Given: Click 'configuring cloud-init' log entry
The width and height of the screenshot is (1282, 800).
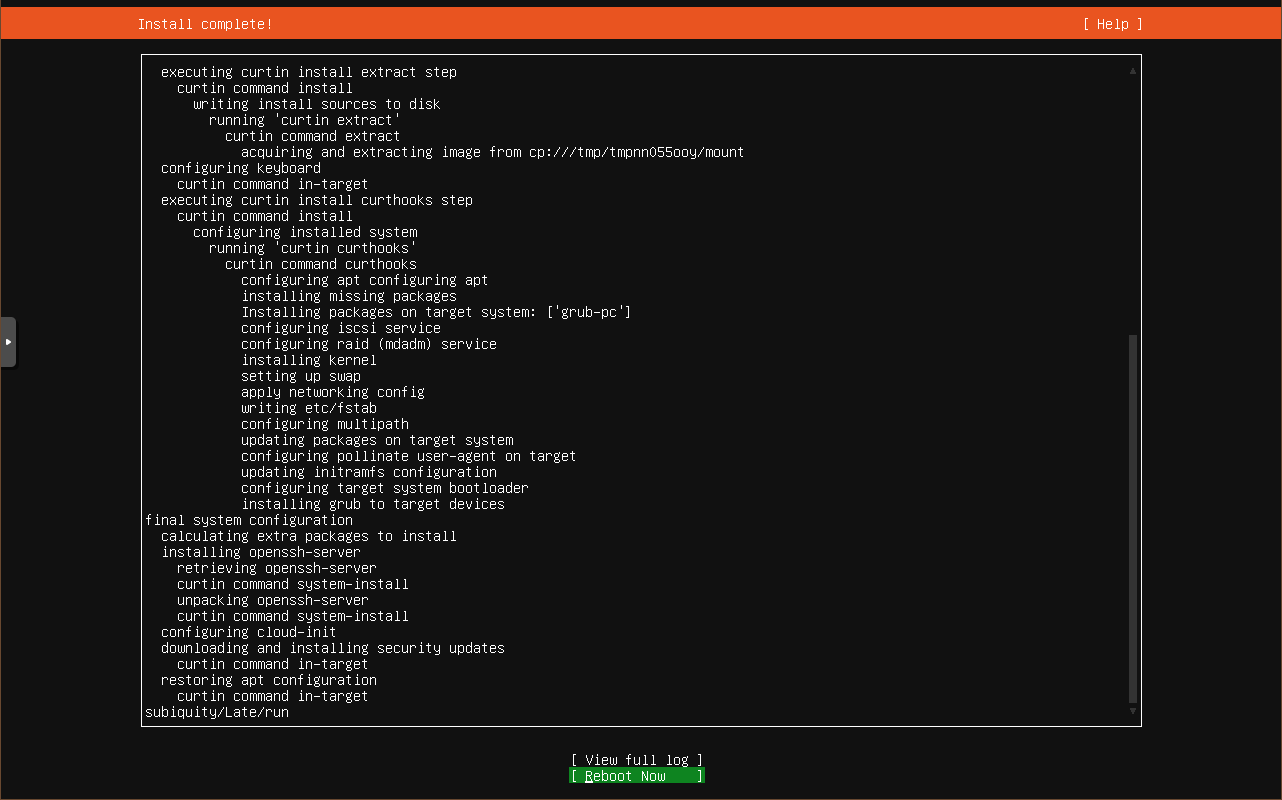Looking at the screenshot, I should coord(249,632).
